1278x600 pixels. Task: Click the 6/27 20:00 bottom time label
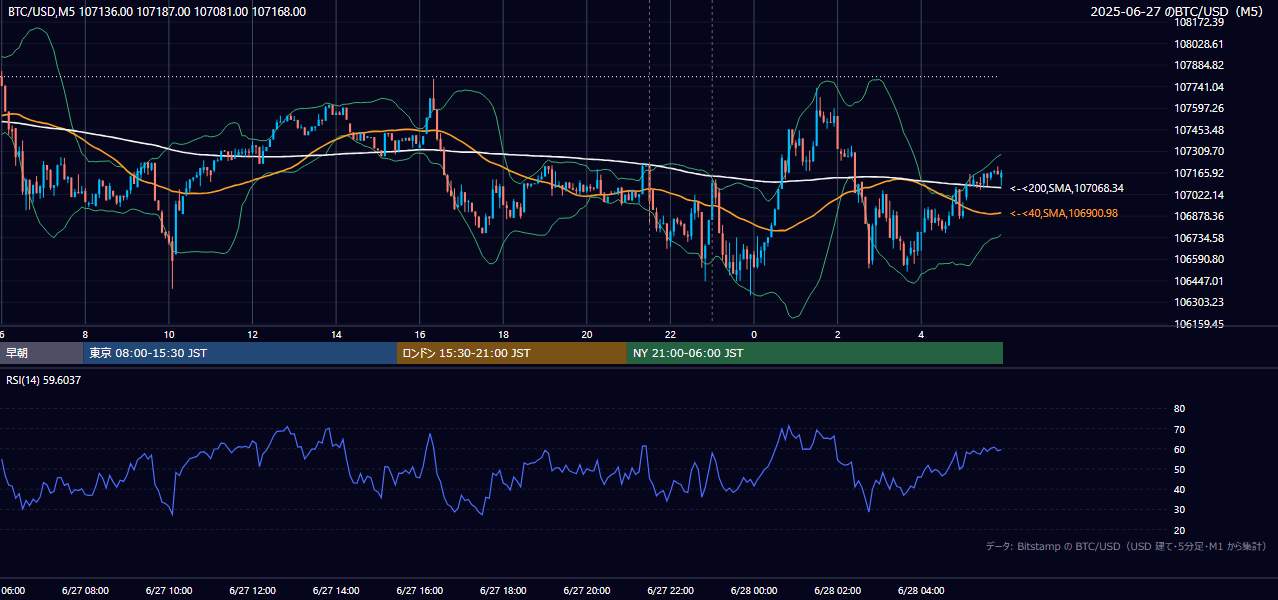(586, 591)
